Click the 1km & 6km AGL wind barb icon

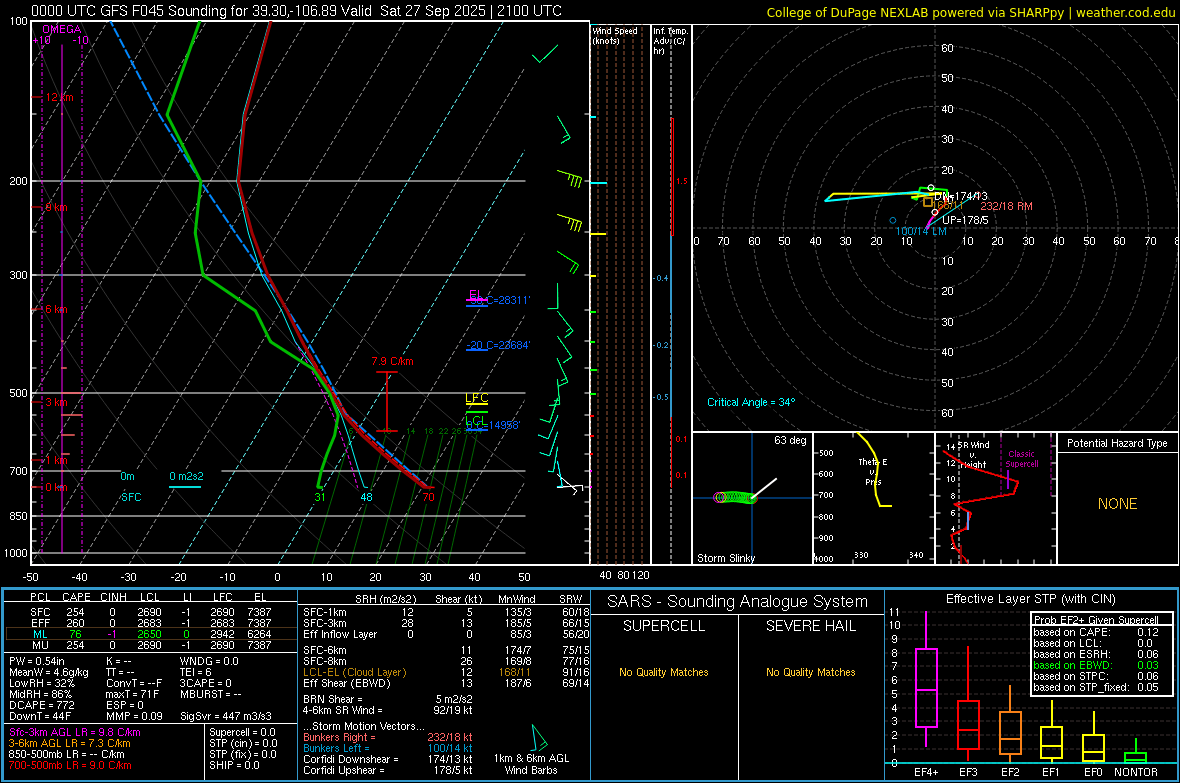point(538,737)
